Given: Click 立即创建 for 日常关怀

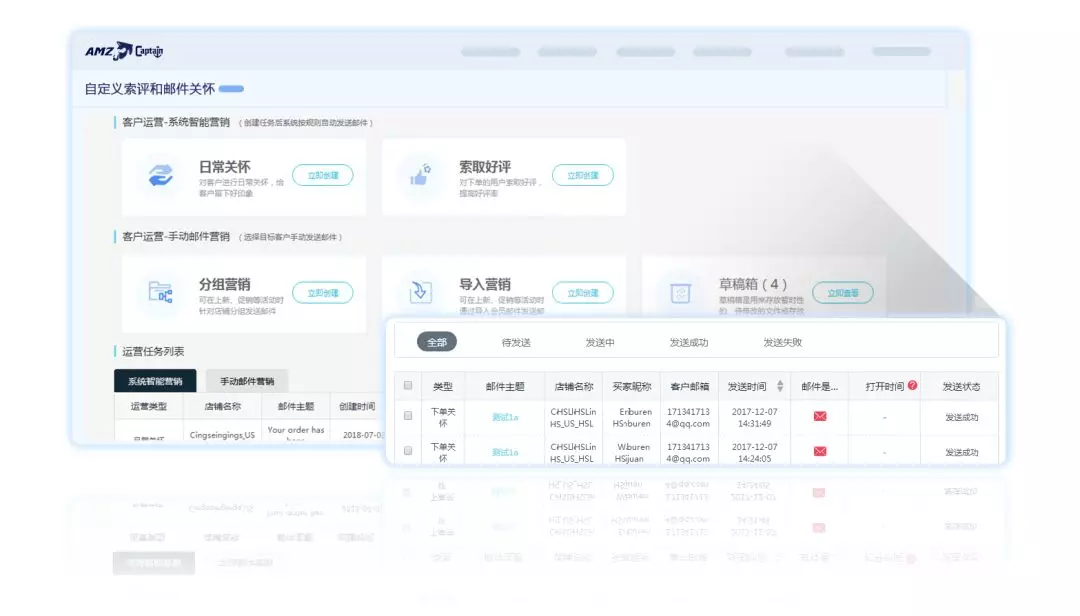Looking at the screenshot, I should click(x=322, y=175).
